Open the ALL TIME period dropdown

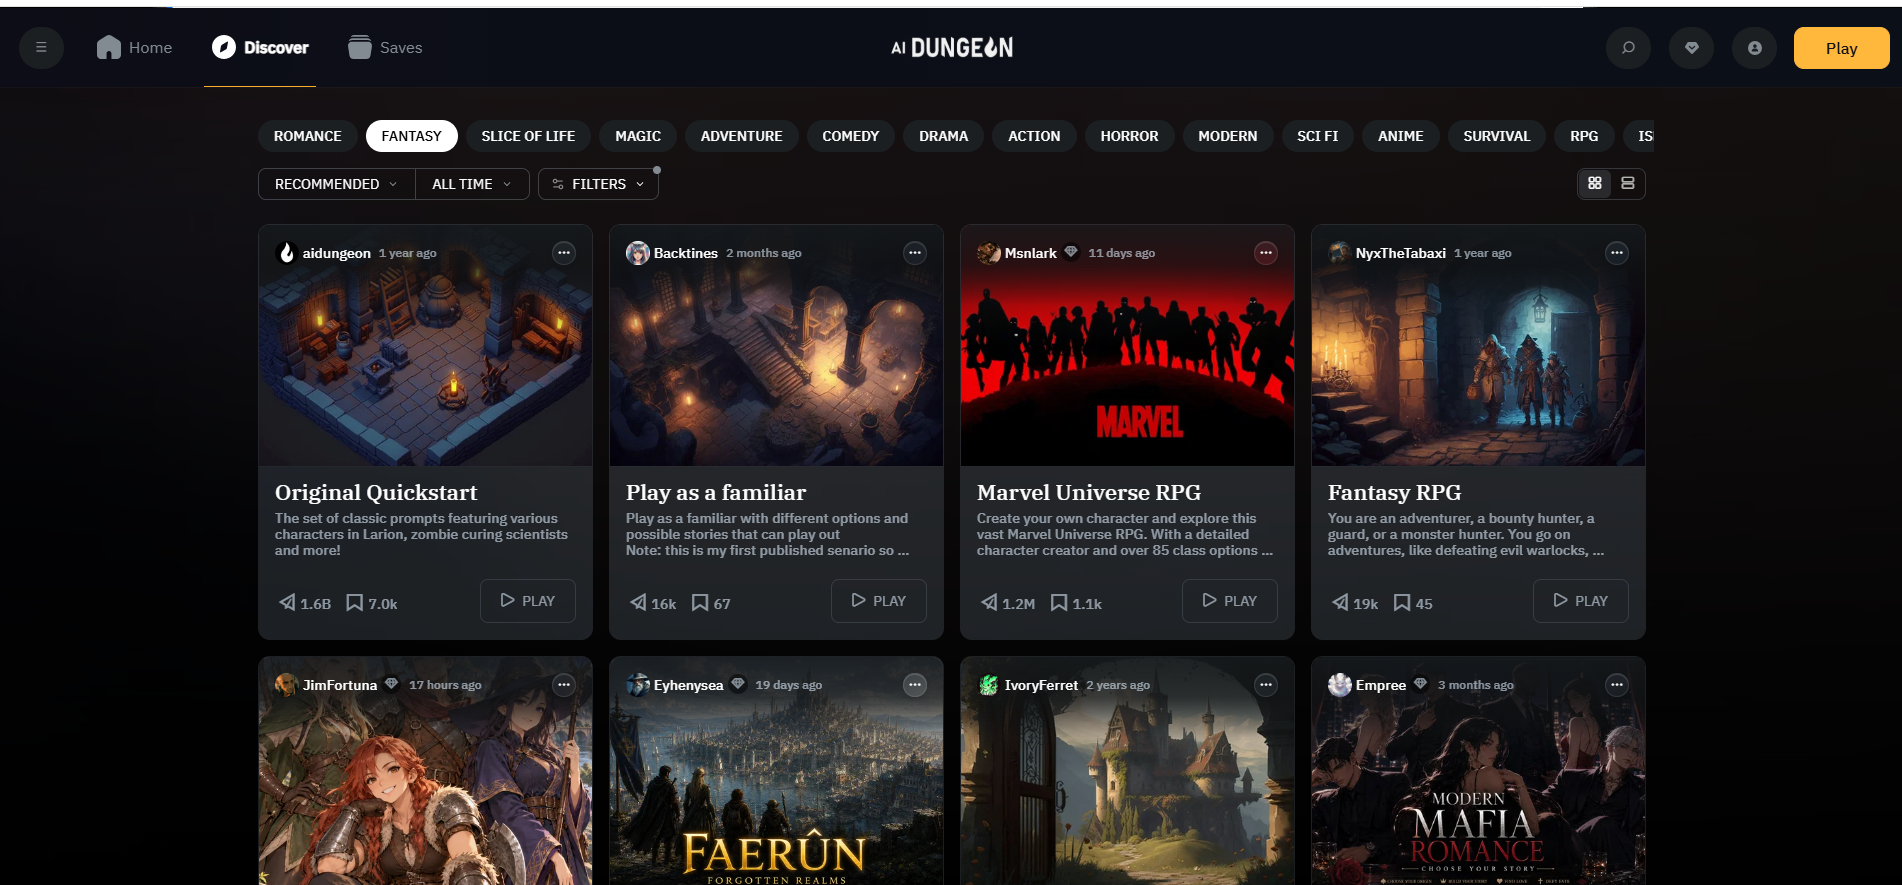472,184
